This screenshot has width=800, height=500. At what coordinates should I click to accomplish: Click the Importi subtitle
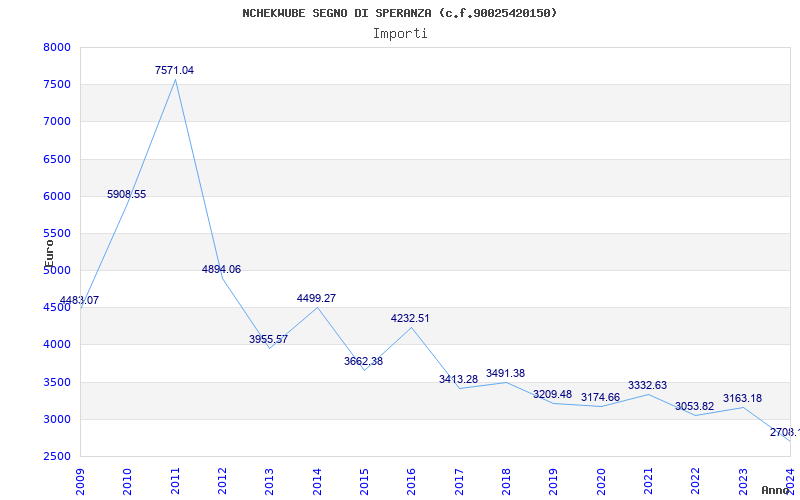click(x=400, y=34)
